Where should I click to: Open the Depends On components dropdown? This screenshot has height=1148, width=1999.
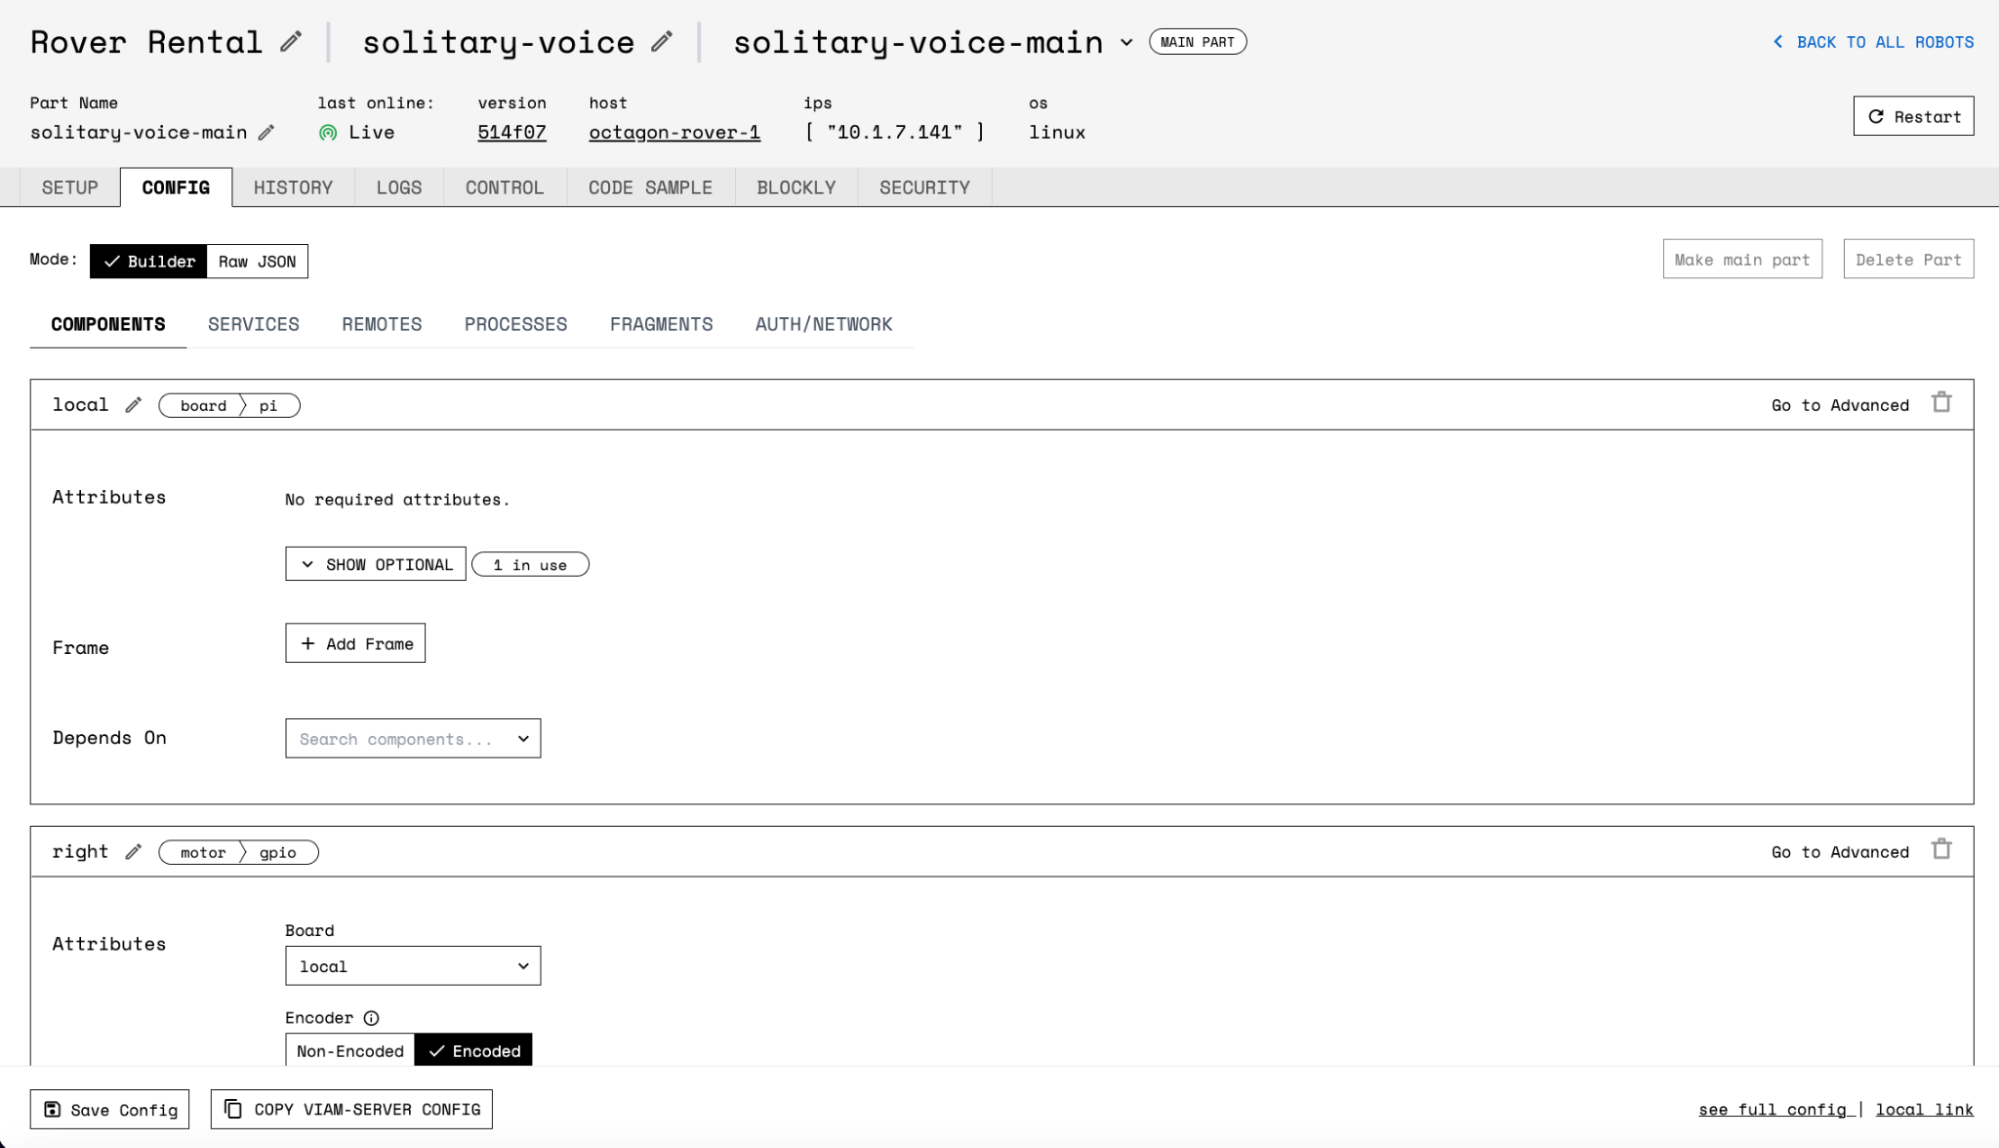(412, 738)
